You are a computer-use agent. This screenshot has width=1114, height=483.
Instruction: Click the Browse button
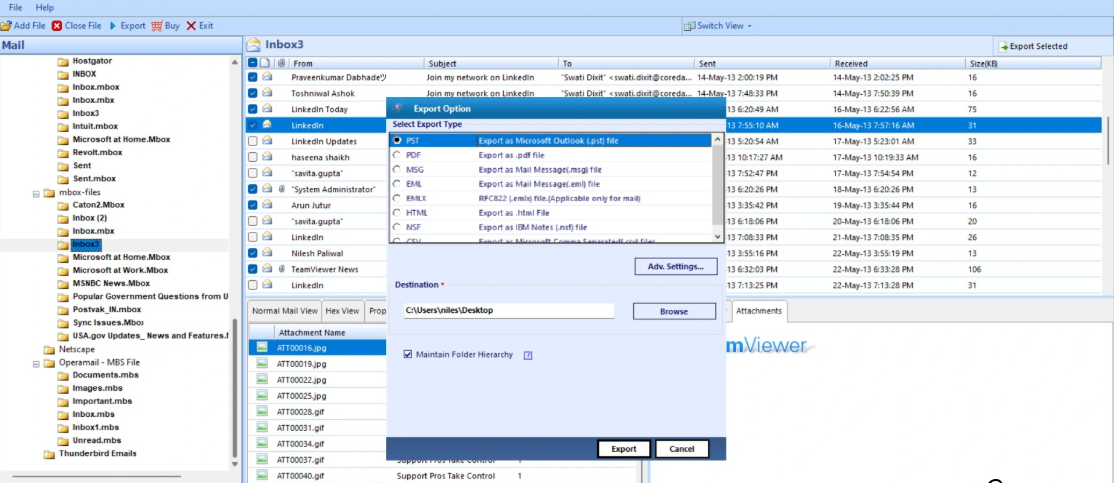(x=674, y=311)
